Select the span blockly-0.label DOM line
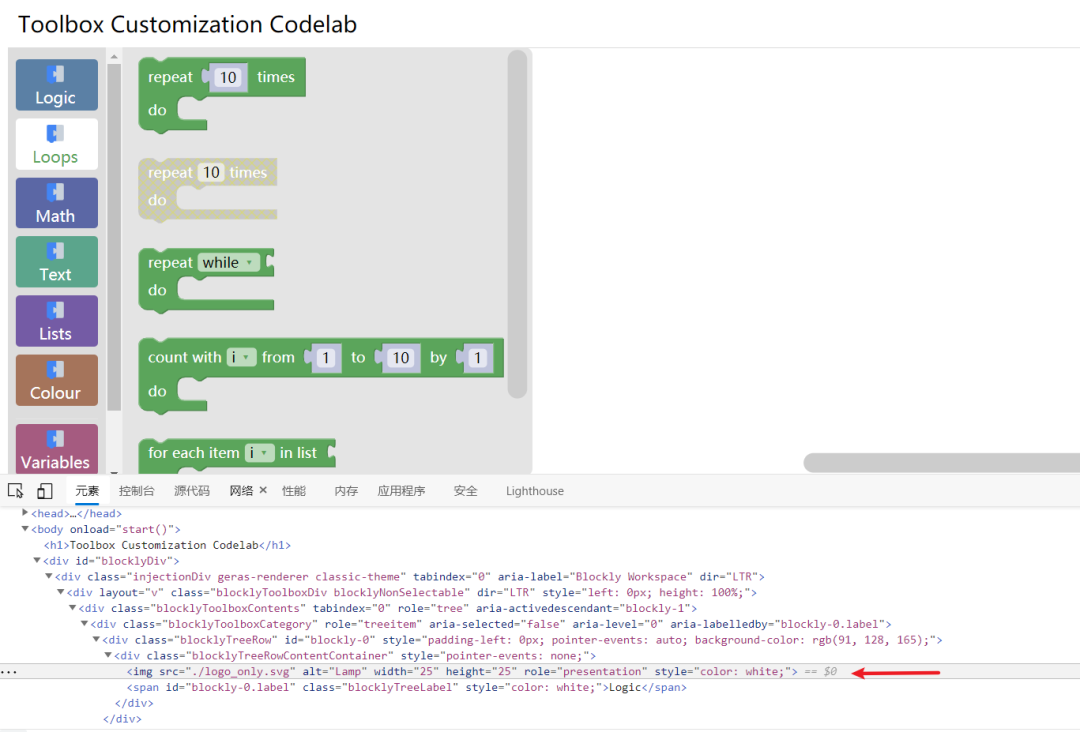 [406, 687]
